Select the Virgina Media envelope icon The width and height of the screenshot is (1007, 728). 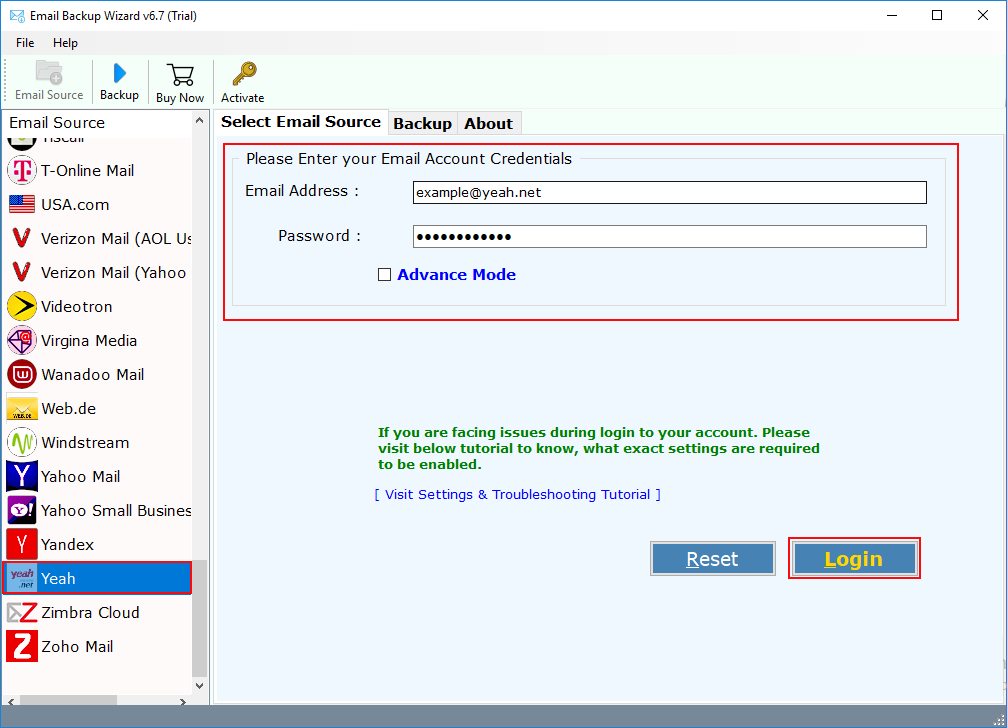[22, 340]
